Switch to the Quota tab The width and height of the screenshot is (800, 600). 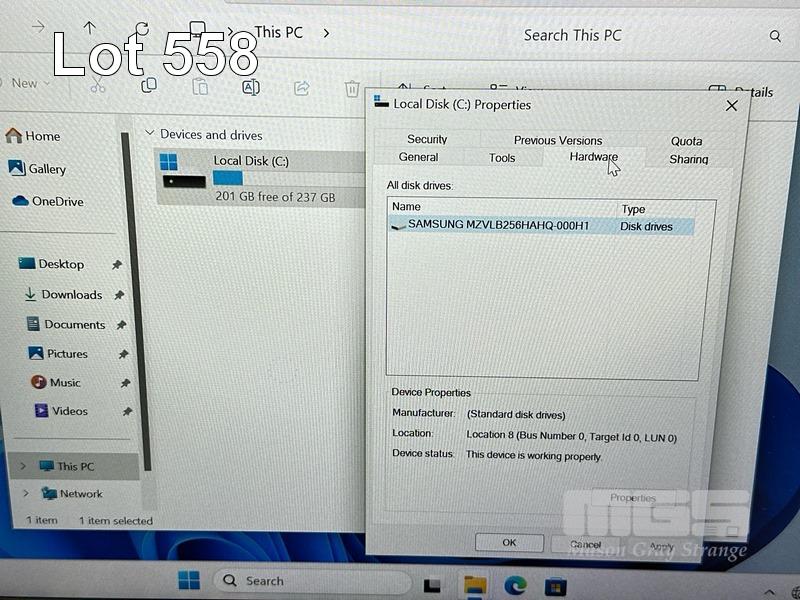(x=686, y=141)
